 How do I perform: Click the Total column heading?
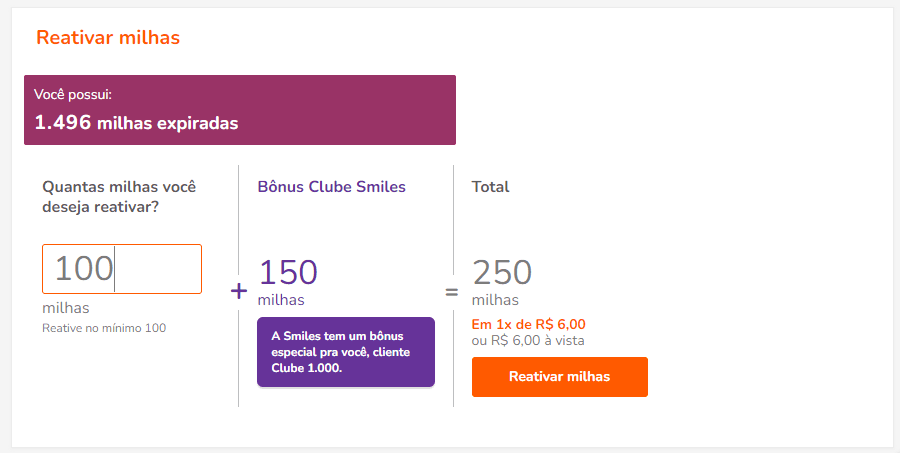[490, 187]
